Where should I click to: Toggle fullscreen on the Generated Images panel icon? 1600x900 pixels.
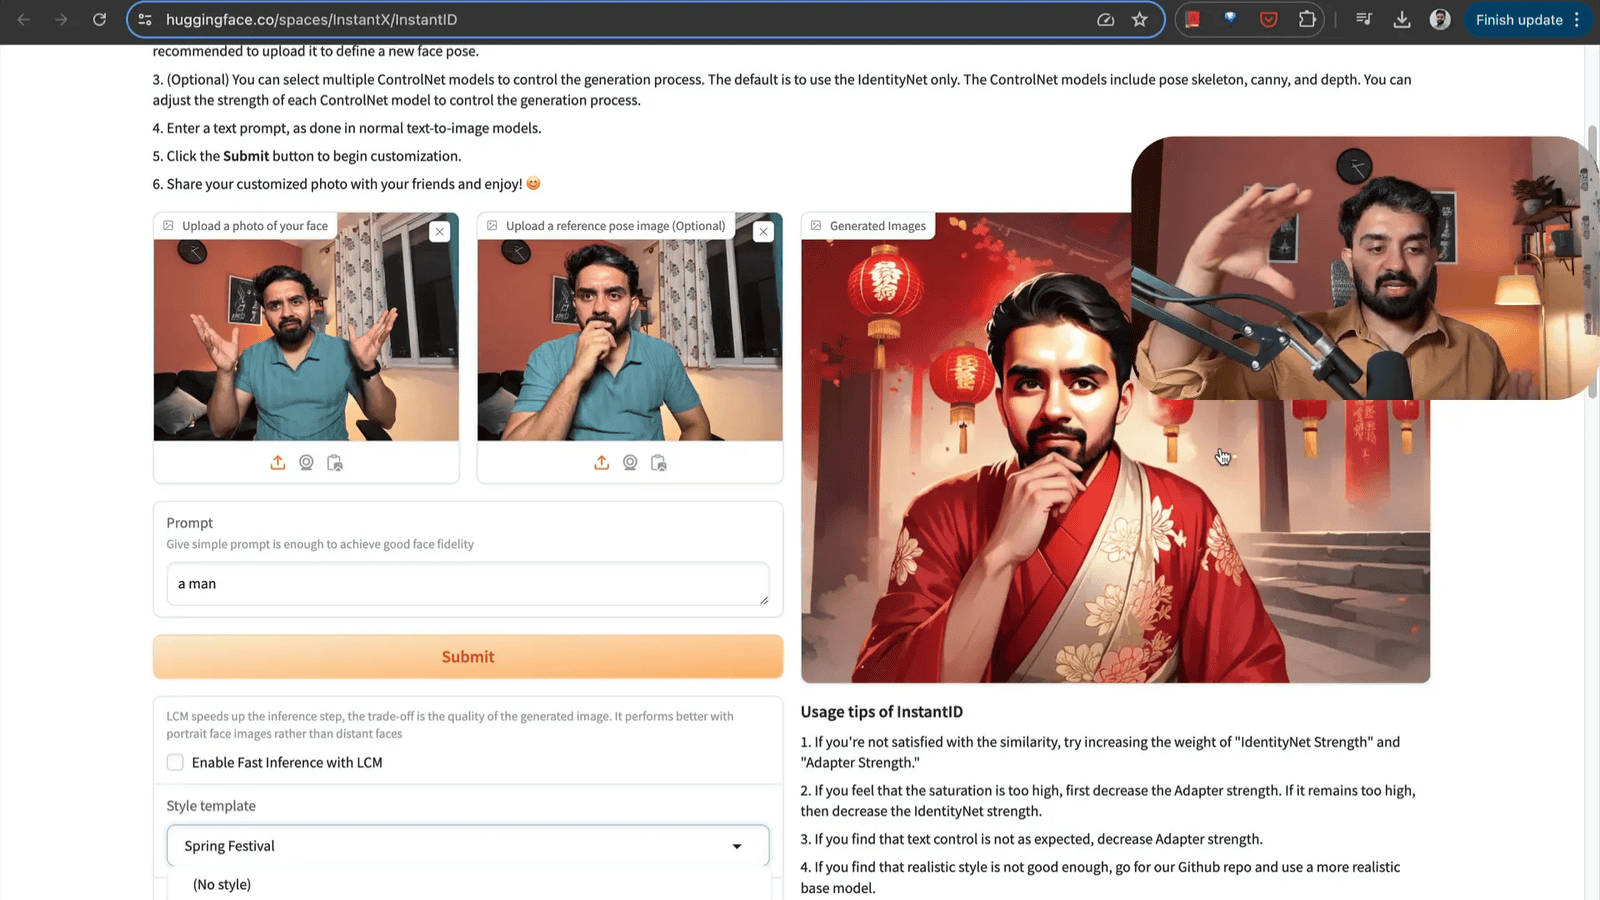(x=814, y=225)
